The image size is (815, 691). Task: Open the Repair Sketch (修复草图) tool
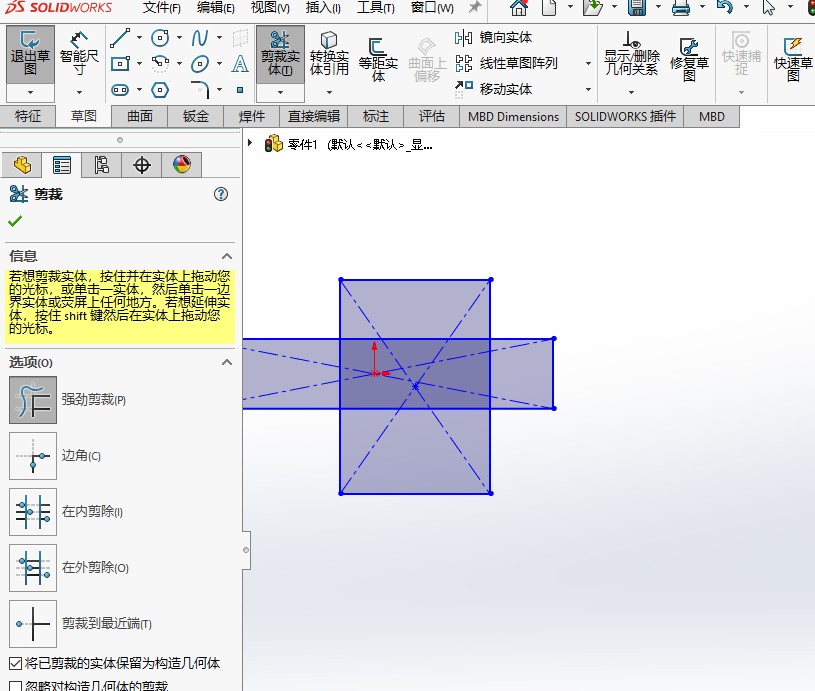coord(689,58)
